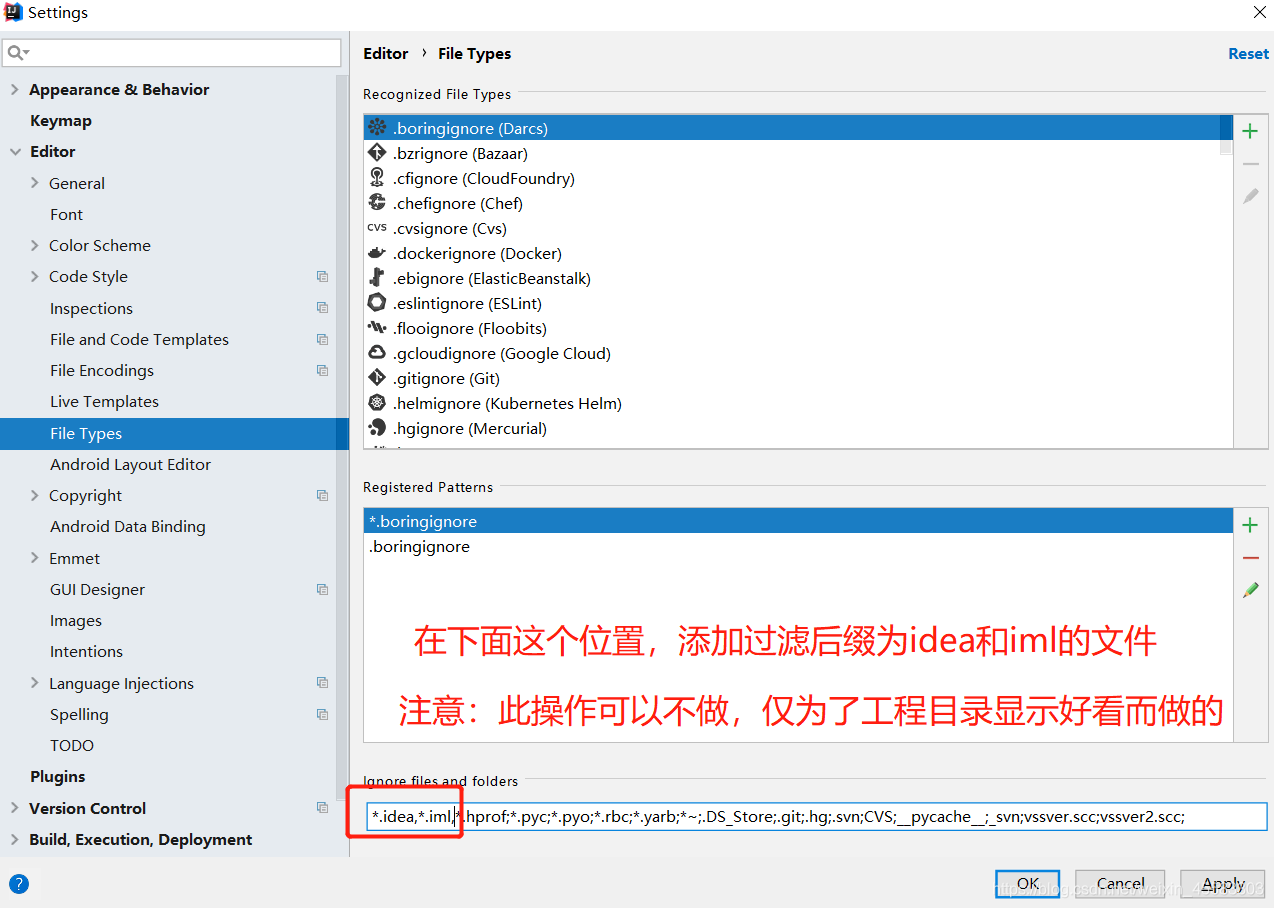This screenshot has width=1274, height=908.
Task: Expand Build, Execution, Deployment section
Action: coord(14,840)
